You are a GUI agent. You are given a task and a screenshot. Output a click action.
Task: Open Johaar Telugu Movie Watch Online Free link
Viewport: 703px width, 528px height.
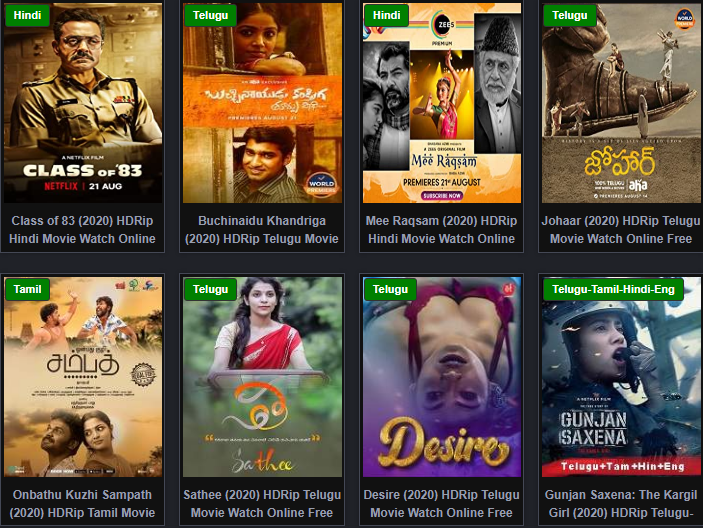(621, 229)
